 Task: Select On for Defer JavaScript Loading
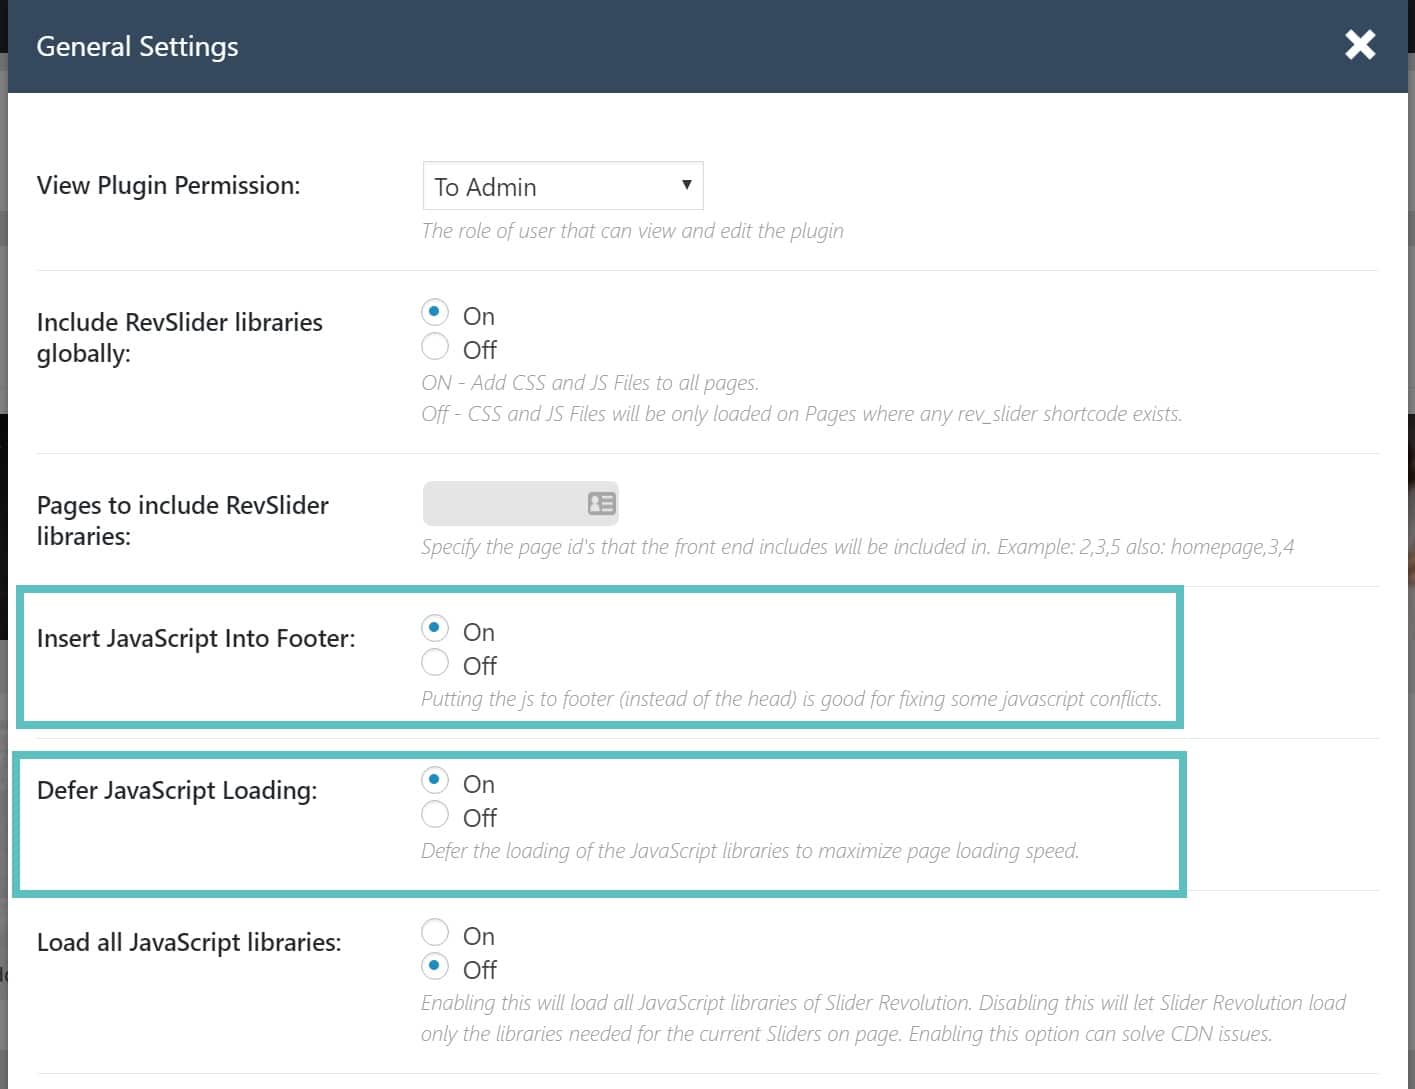point(435,780)
